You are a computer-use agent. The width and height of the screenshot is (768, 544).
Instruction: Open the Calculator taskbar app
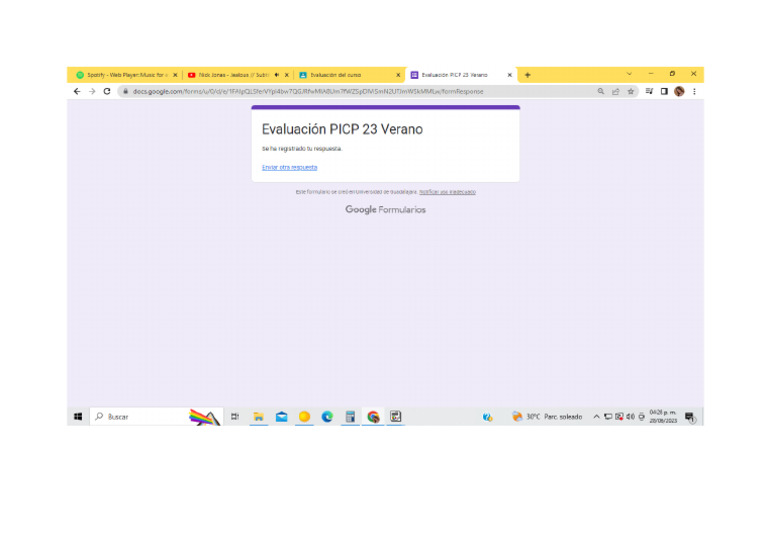(350, 417)
